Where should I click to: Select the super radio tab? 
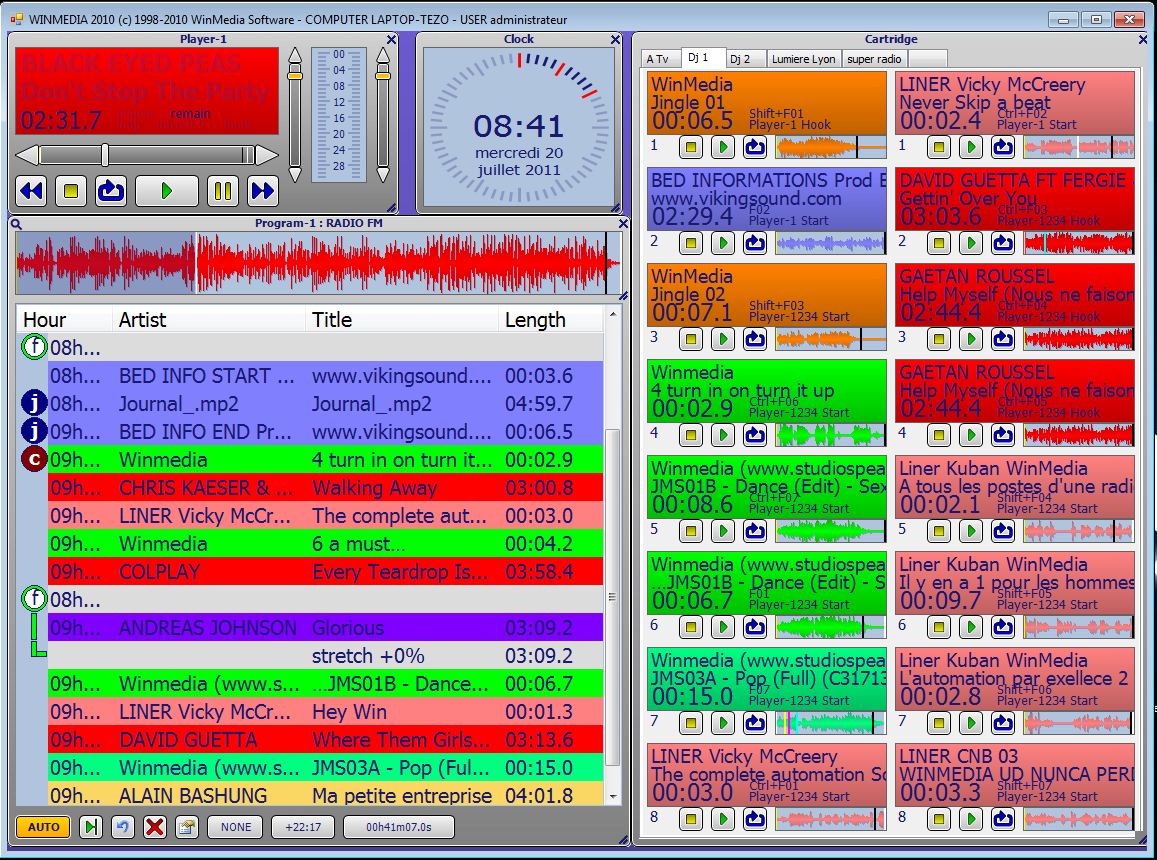pos(874,59)
